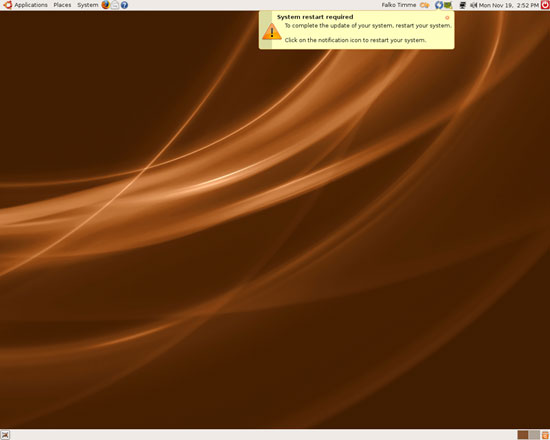This screenshot has height=440, width=550.
Task: Click the orange chat status icon
Action: tap(425, 5)
